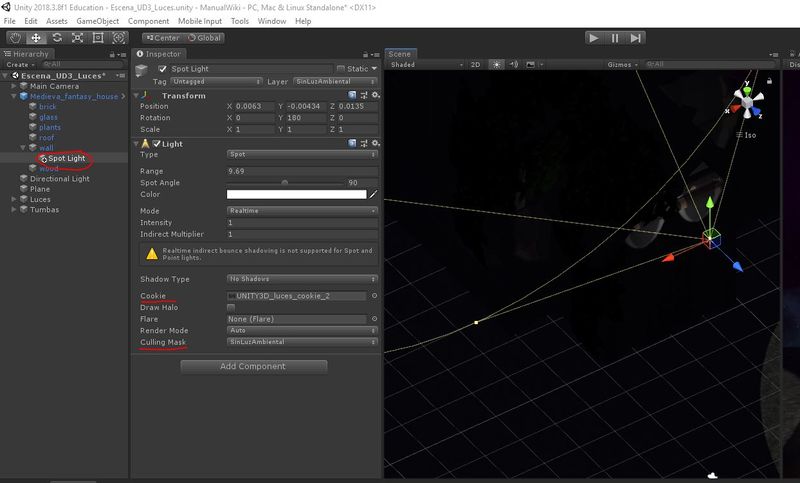Open the Cookie object picker circle
Image resolution: width=800 pixels, height=483 pixels.
374,296
